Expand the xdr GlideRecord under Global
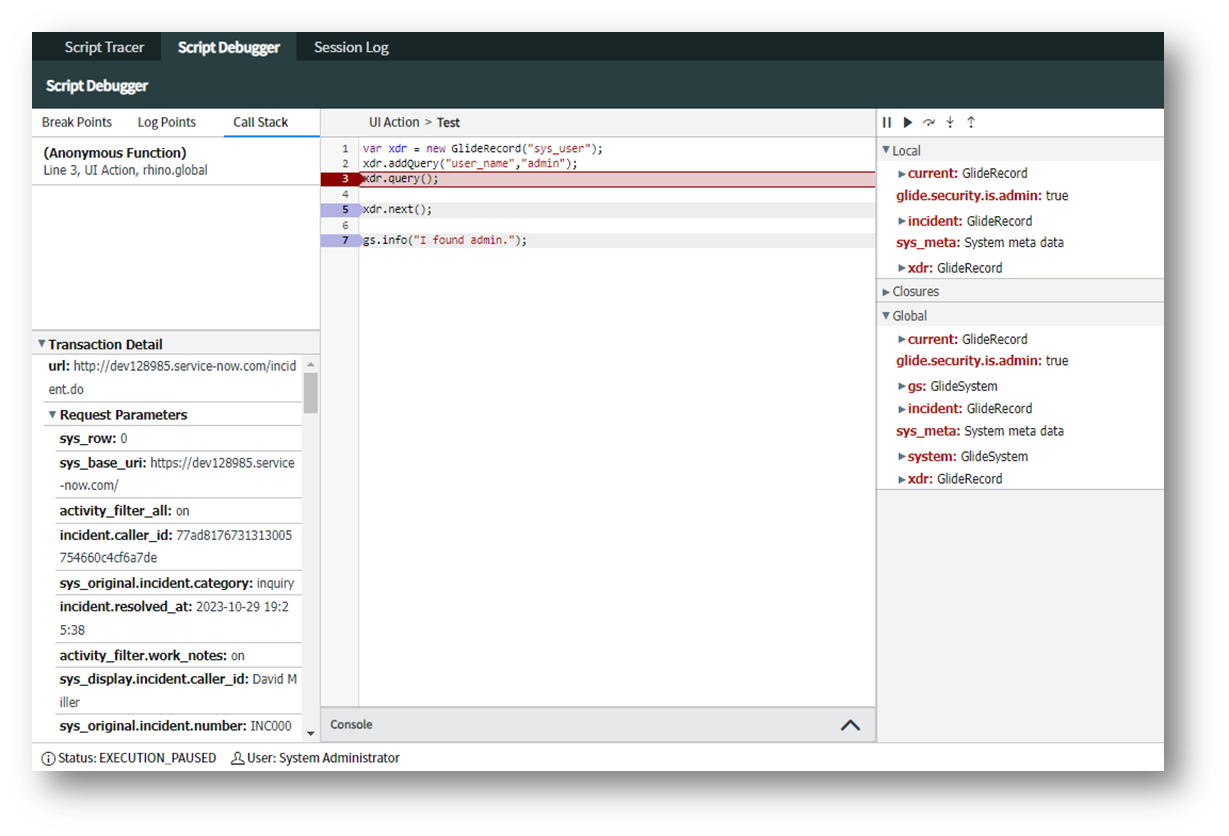Image resolution: width=1229 pixels, height=836 pixels. point(902,478)
